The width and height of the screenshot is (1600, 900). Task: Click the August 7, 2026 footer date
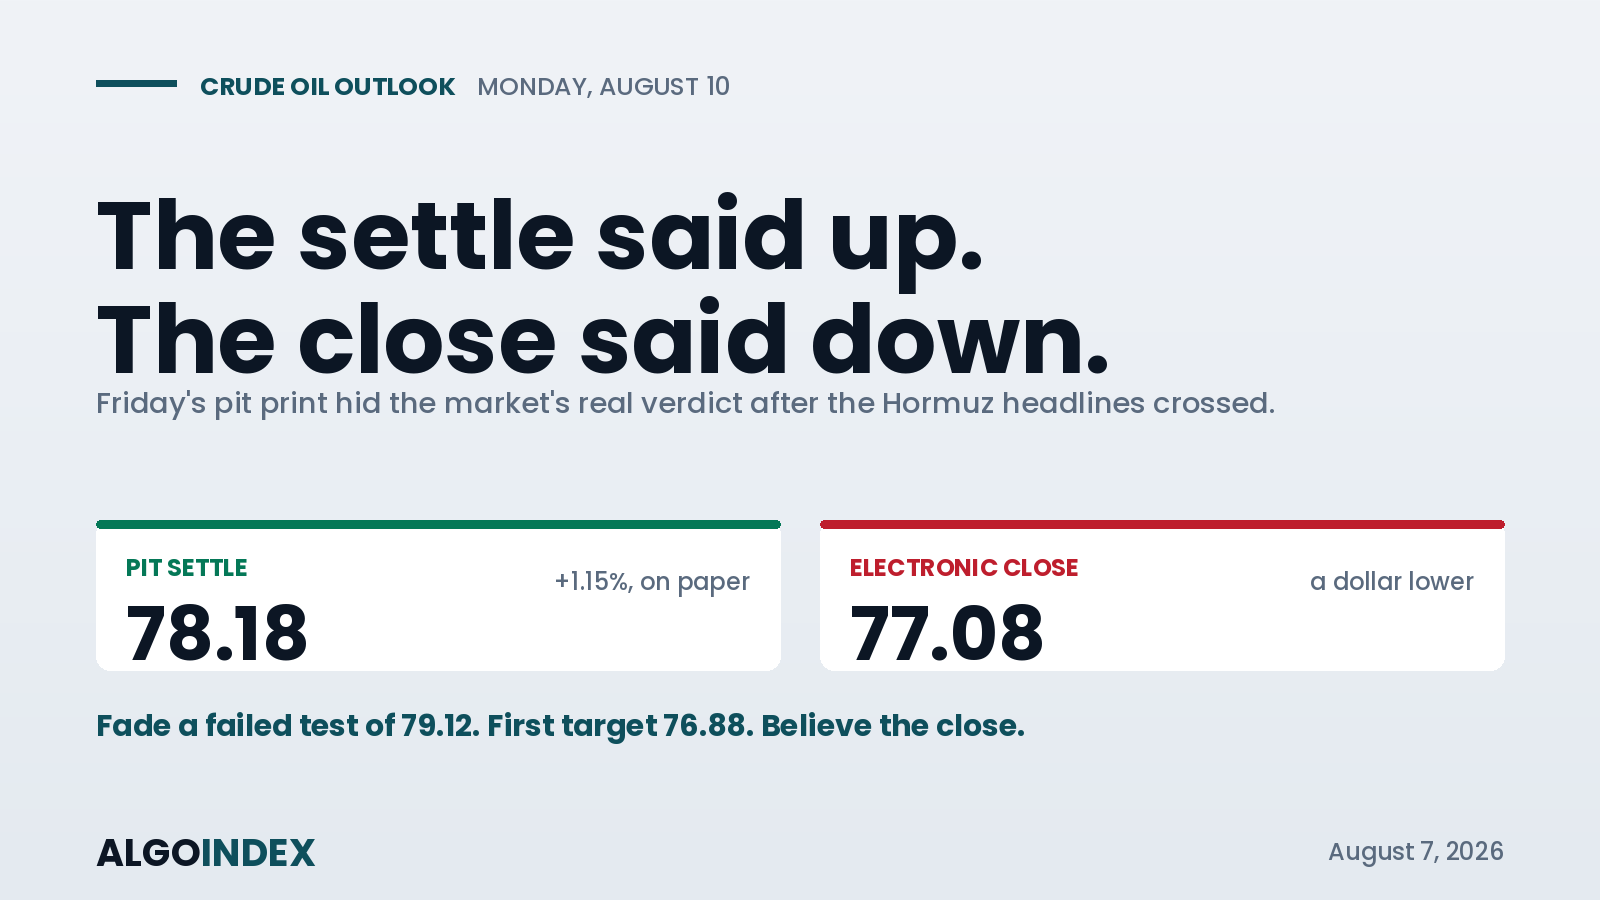point(1416,851)
